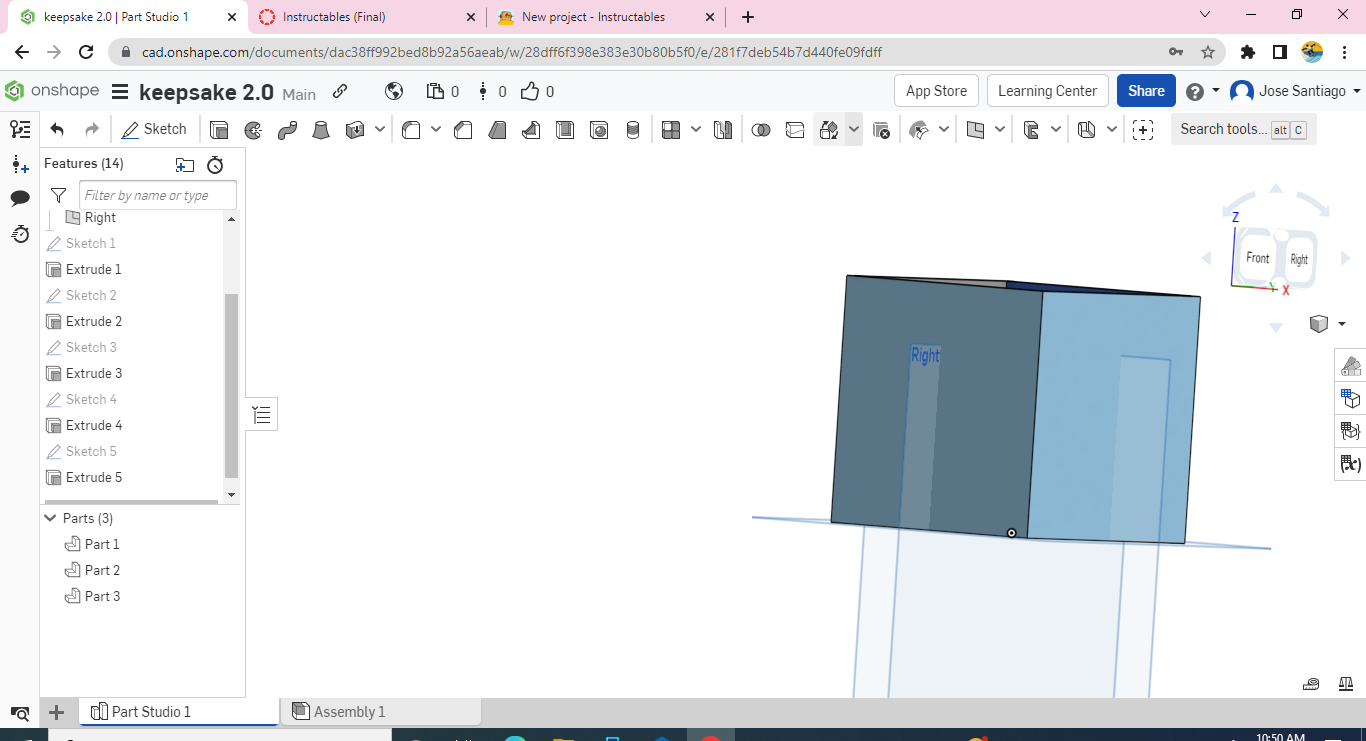Select the Extrude tool in the toolbar
The height and width of the screenshot is (741, 1366).
pyautogui.click(x=219, y=130)
